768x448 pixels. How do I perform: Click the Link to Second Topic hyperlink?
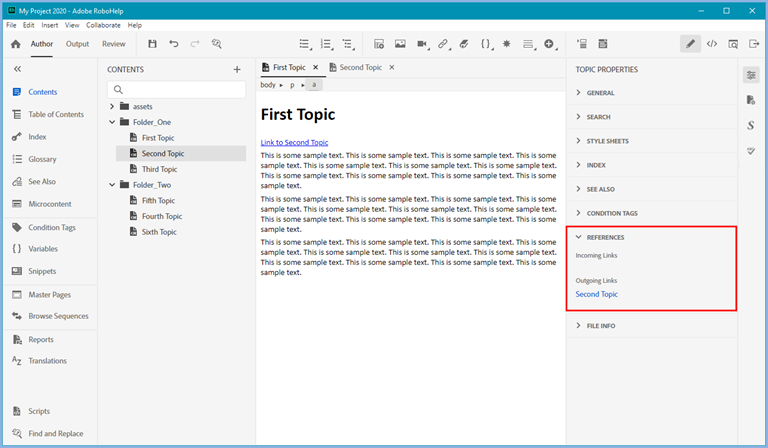[x=294, y=142]
